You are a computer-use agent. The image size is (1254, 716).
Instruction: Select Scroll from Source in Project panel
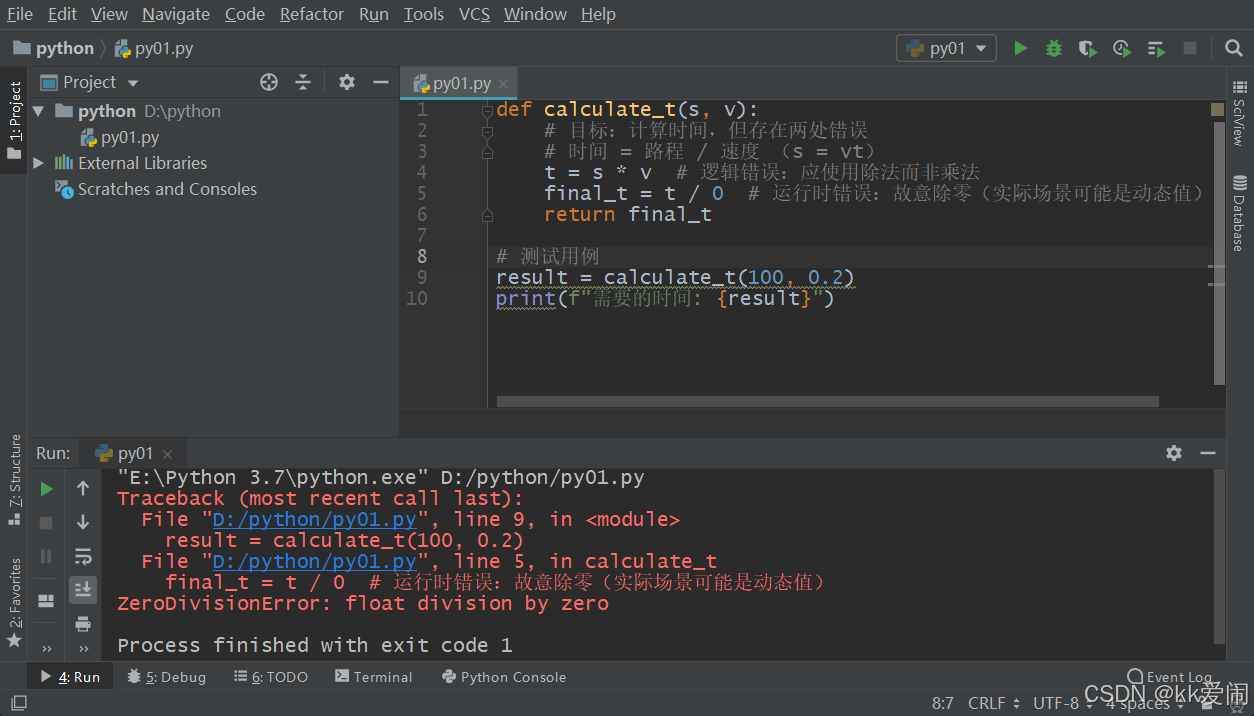click(269, 82)
